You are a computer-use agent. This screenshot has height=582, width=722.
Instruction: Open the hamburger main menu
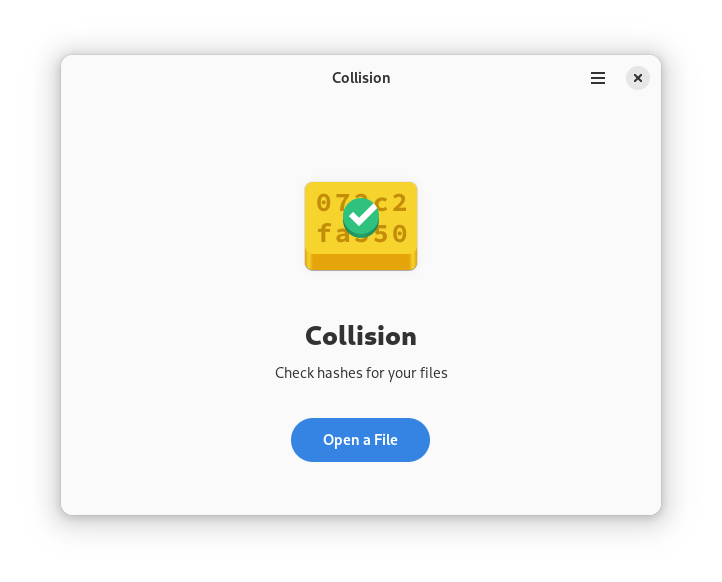(598, 78)
